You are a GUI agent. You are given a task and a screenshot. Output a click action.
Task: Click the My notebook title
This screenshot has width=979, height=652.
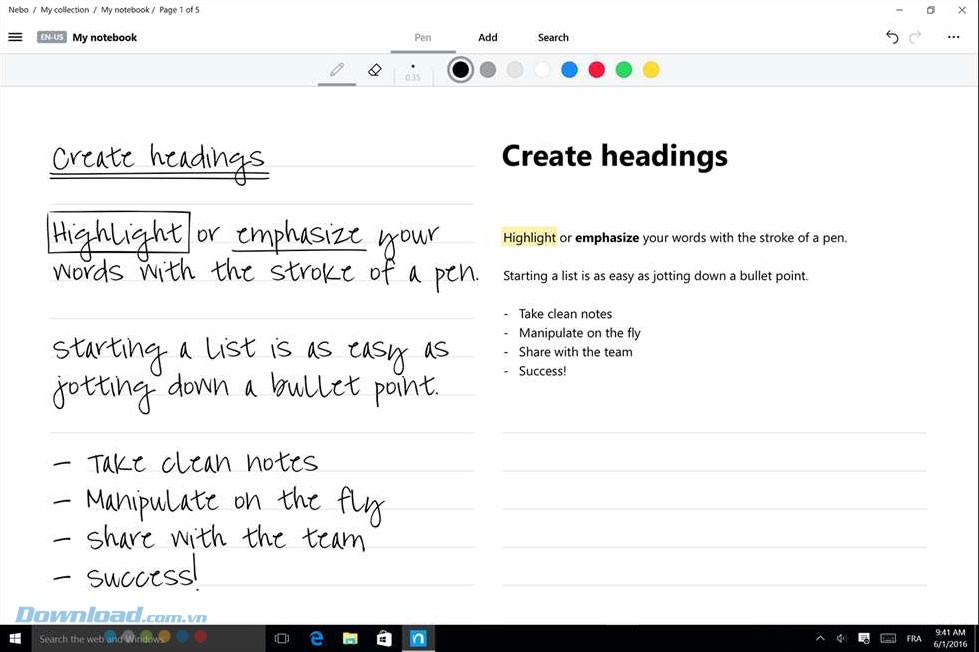click(105, 37)
